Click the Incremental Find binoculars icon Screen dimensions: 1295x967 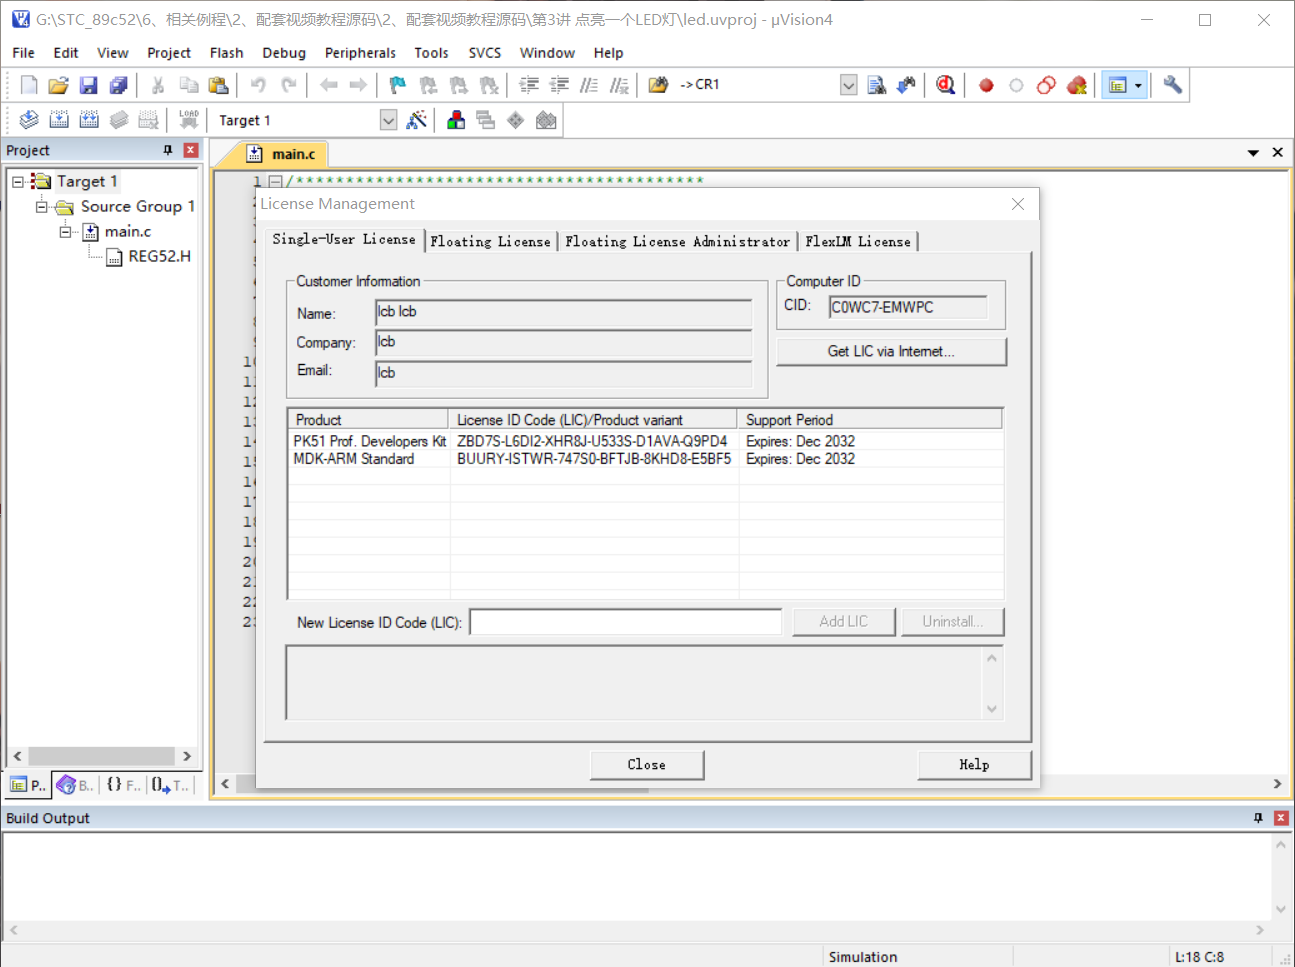(906, 85)
